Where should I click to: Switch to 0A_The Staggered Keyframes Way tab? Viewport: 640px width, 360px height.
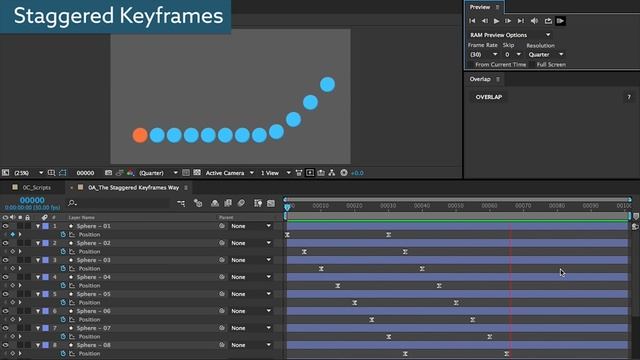click(x=133, y=188)
